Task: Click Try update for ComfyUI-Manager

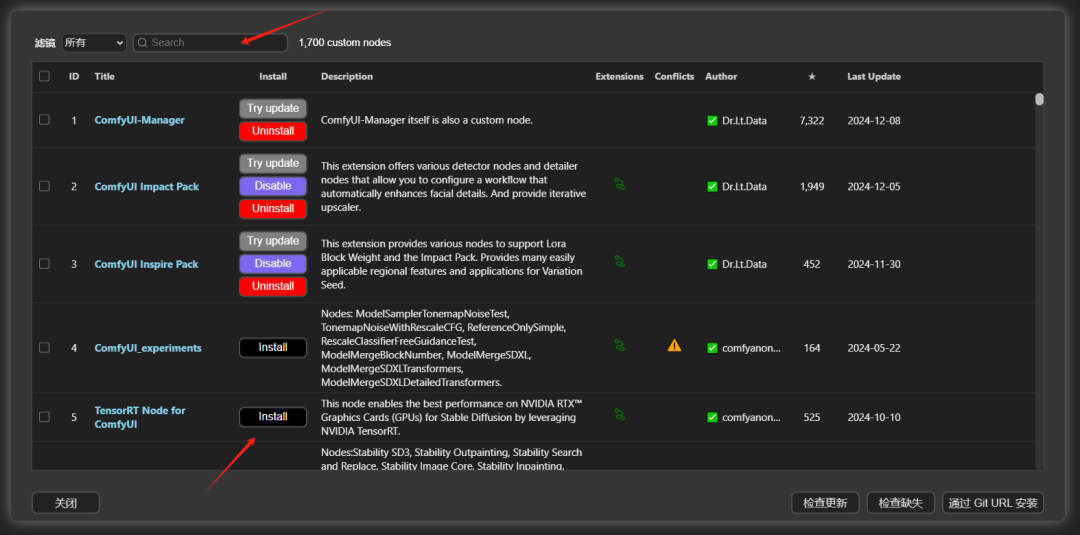Action: coord(273,109)
